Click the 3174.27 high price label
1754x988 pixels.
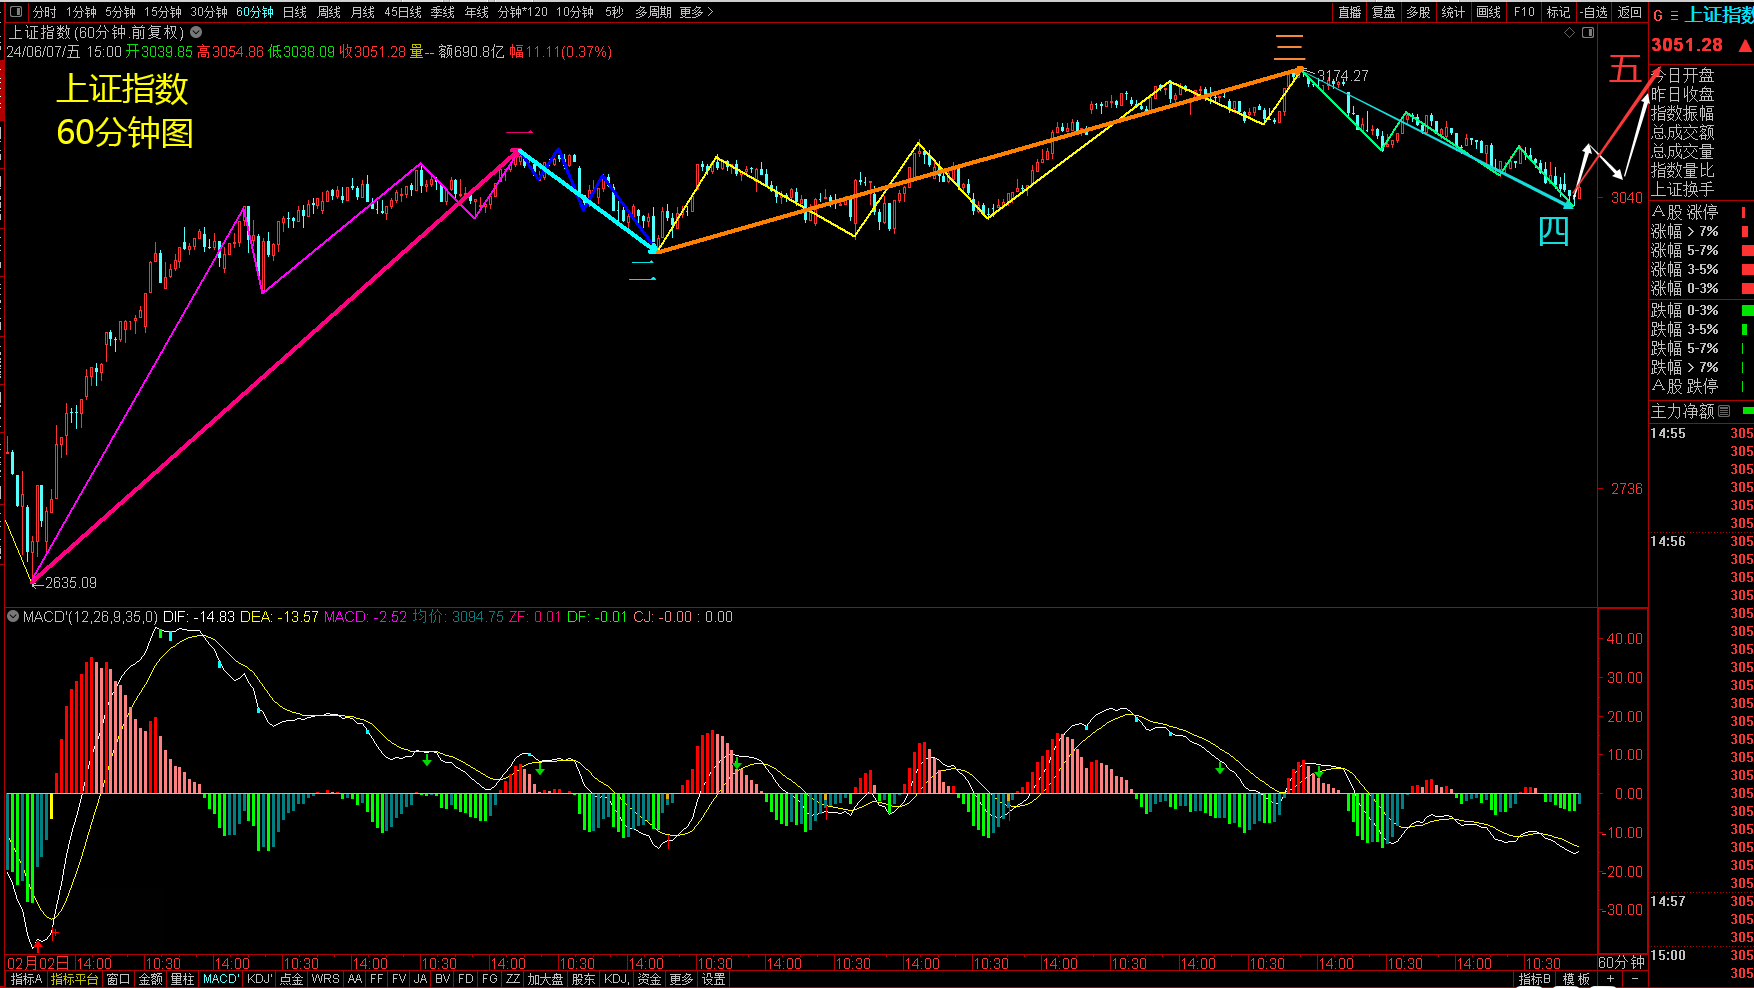(1342, 76)
